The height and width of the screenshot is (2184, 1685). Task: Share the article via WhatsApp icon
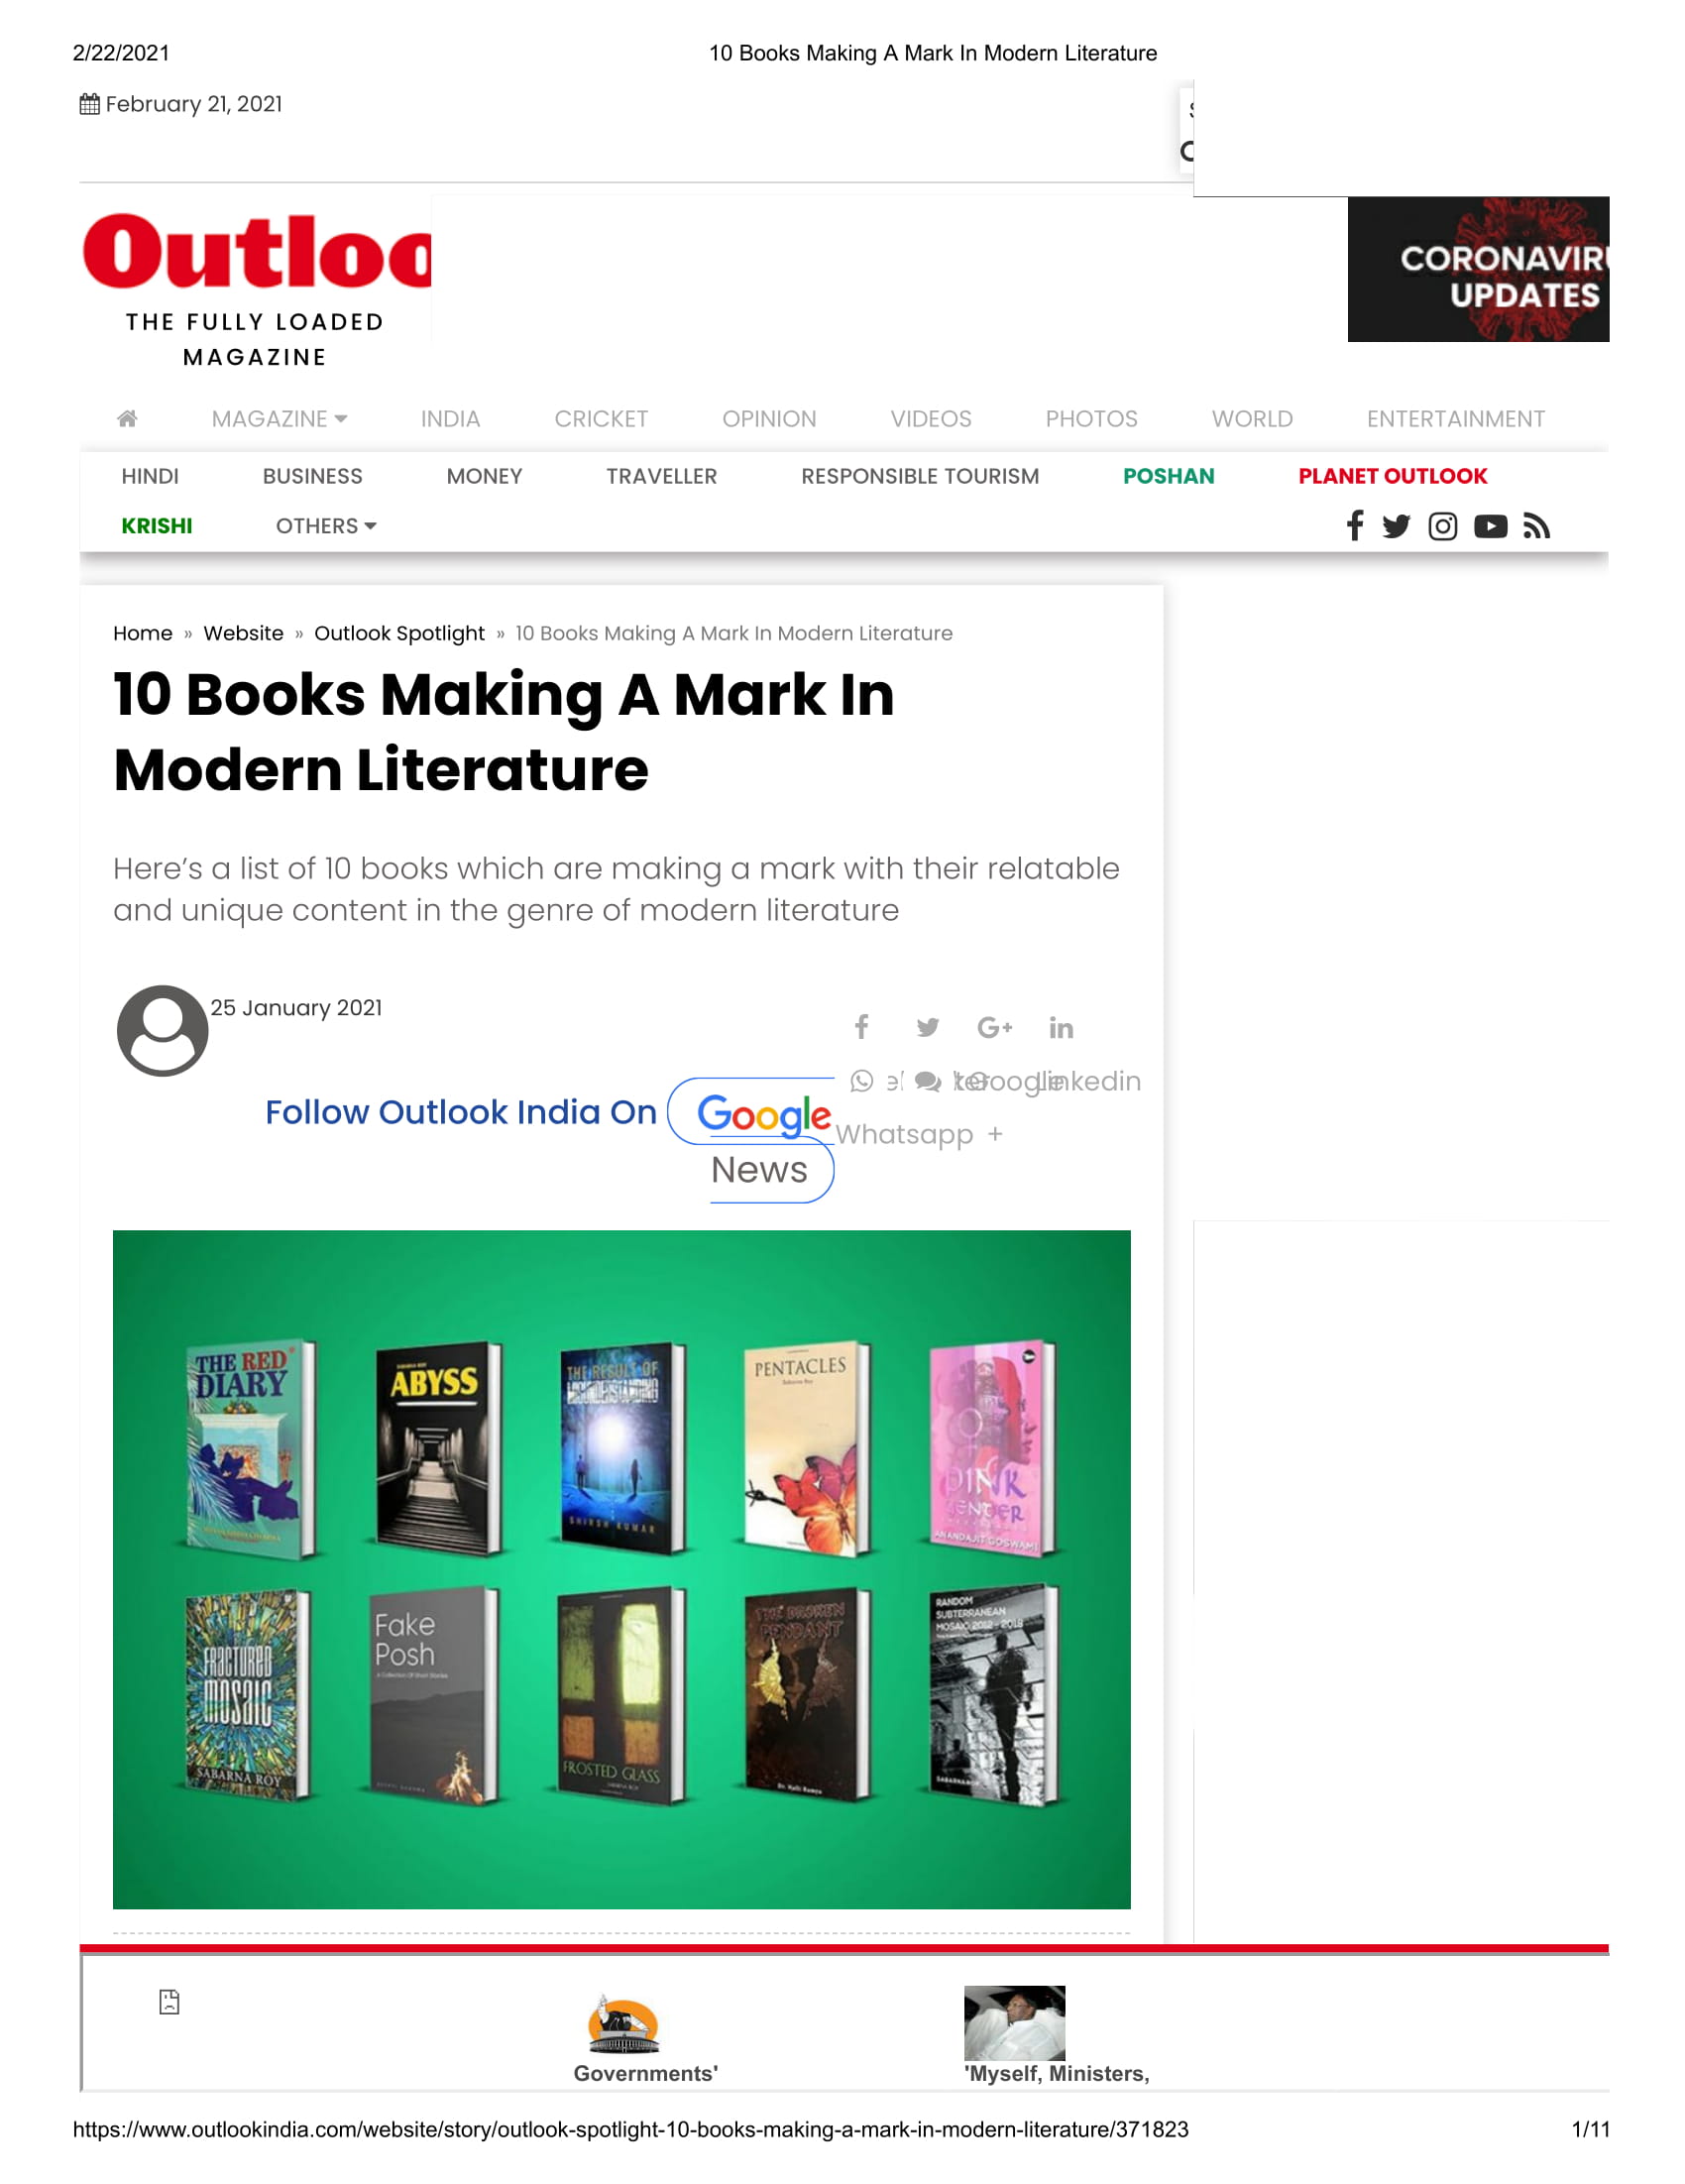pyautogui.click(x=861, y=1081)
